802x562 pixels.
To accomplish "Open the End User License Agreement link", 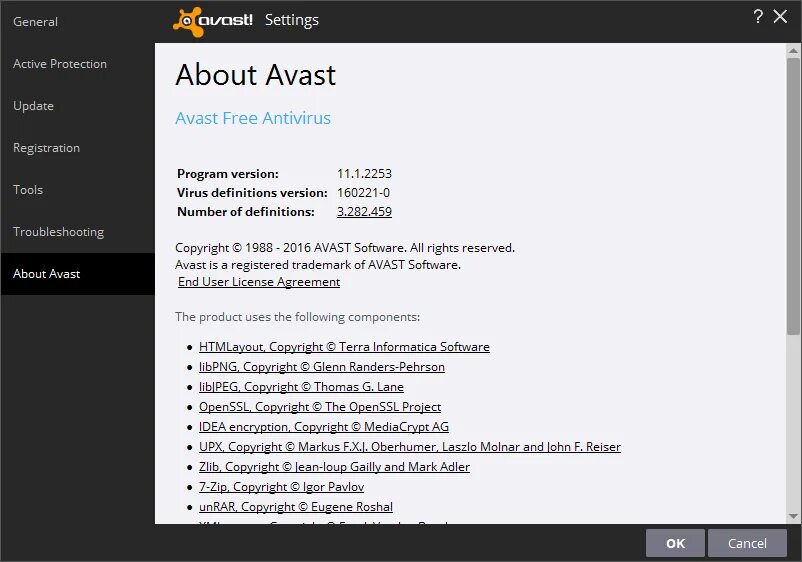I will tap(259, 282).
